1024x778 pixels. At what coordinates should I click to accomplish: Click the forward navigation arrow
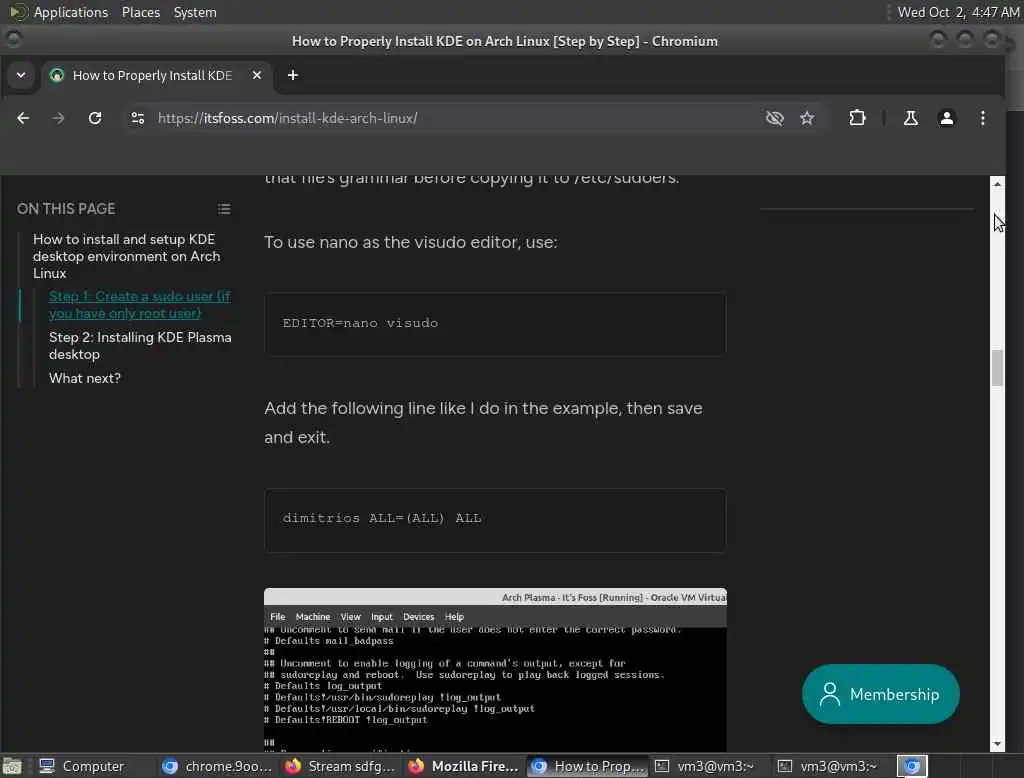58,118
